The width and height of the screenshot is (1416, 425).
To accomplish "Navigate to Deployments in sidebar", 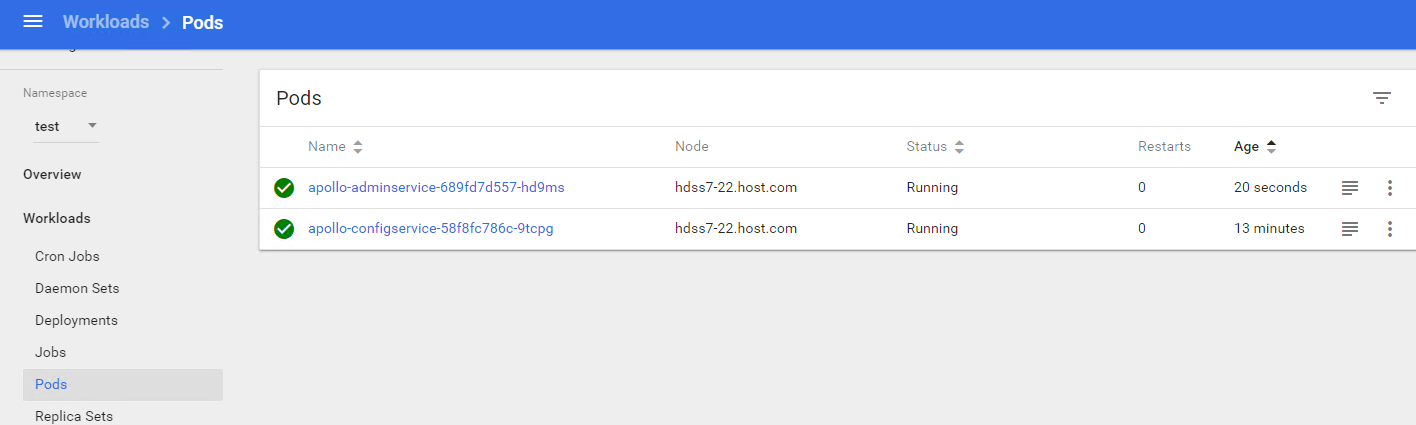I will (76, 320).
